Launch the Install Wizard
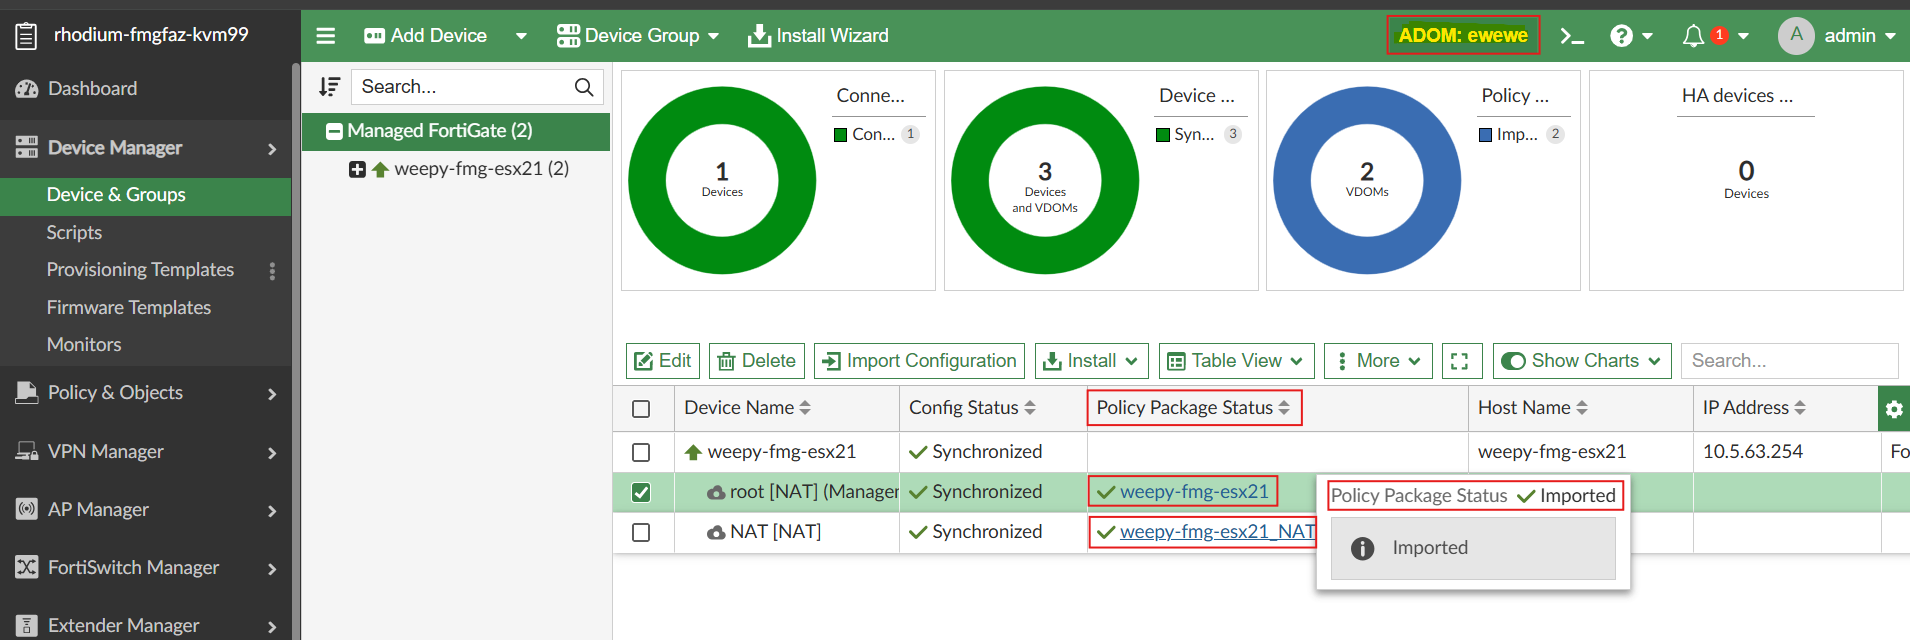Viewport: 1910px width, 640px height. 818,36
